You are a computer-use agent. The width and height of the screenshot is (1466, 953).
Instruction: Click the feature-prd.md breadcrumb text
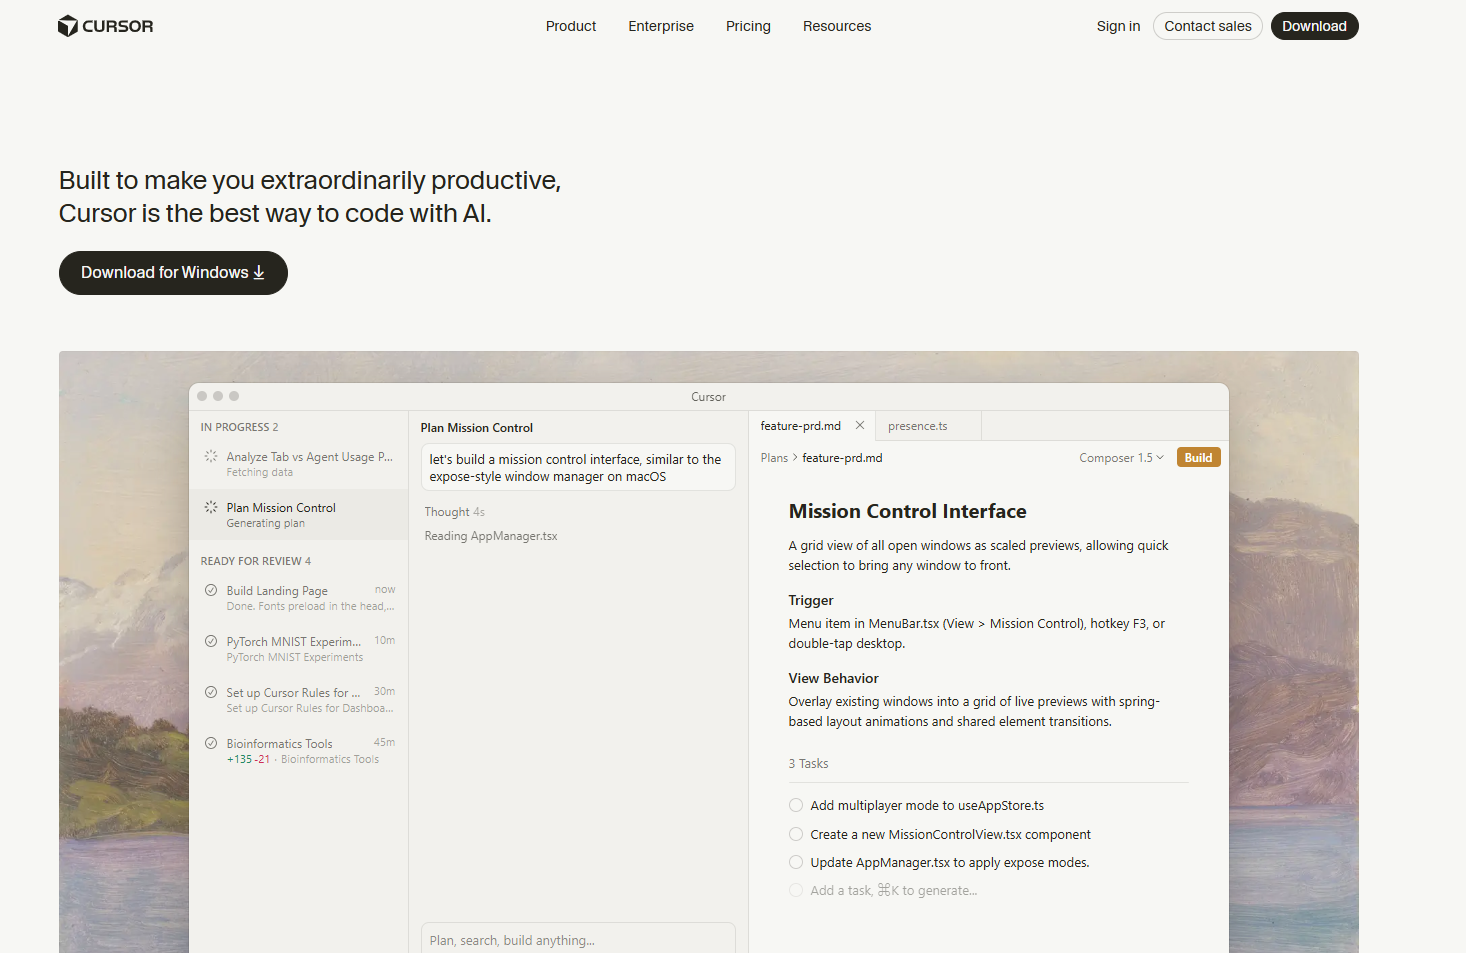pyautogui.click(x=842, y=458)
